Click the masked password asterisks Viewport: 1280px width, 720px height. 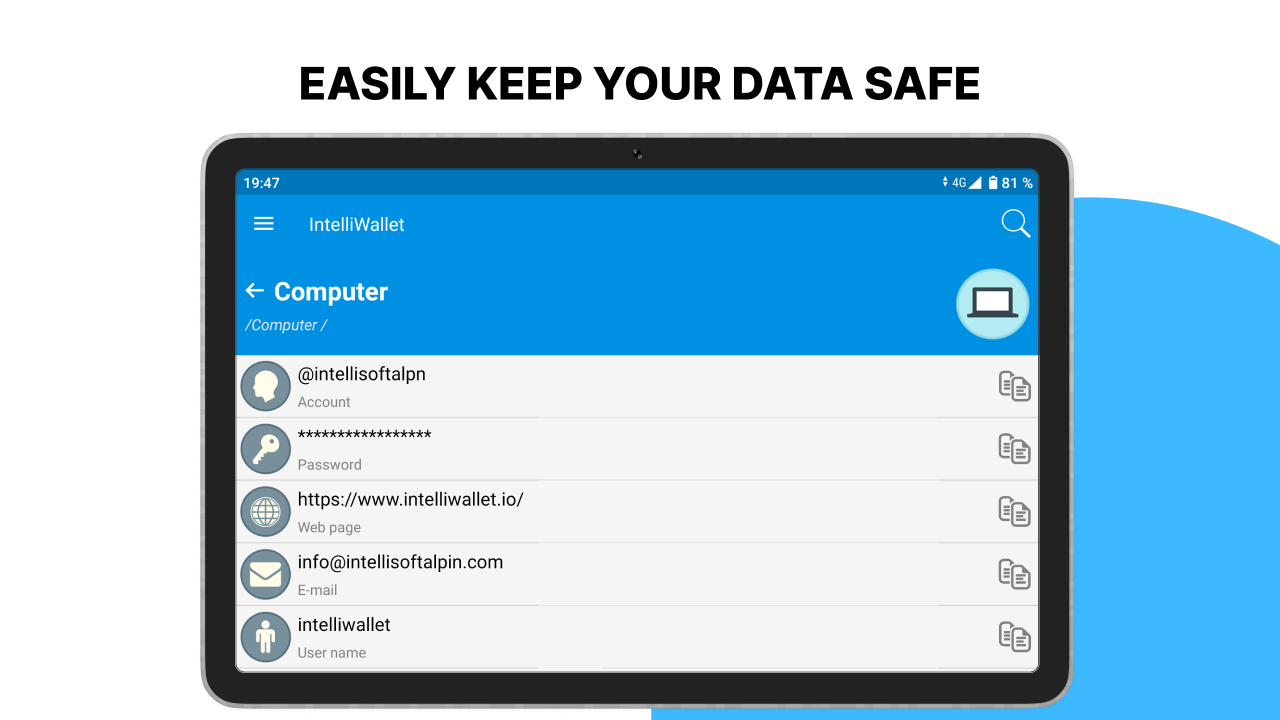pyautogui.click(x=364, y=436)
